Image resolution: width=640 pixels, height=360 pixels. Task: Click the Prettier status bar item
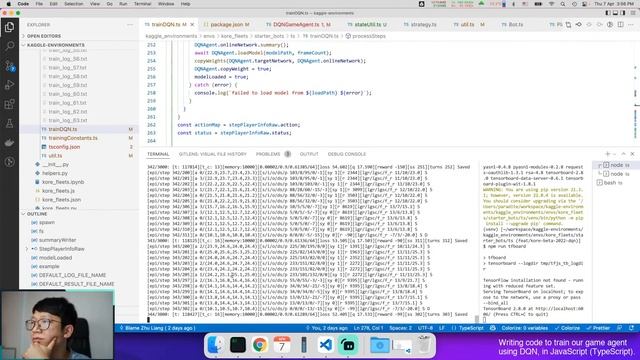598,328
